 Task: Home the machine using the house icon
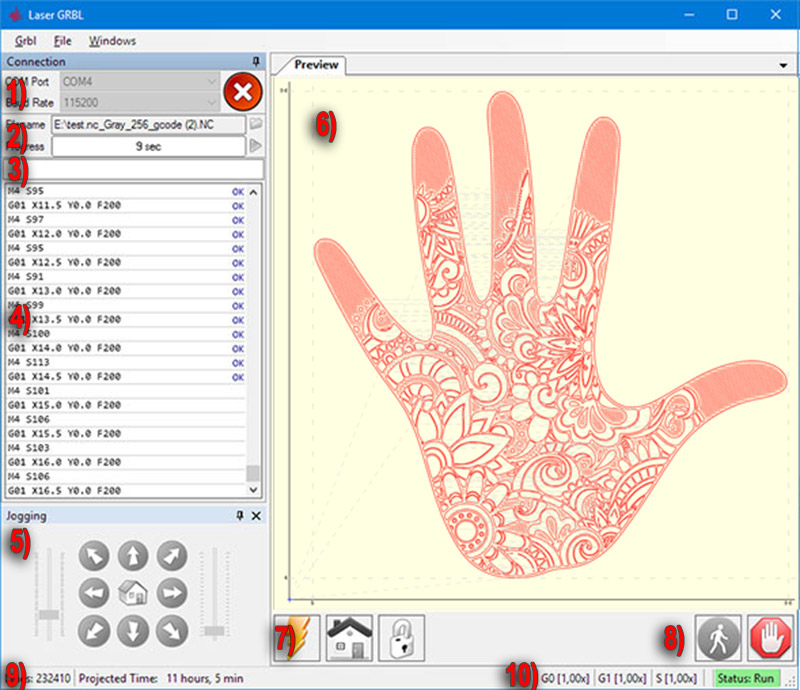pyautogui.click(x=348, y=637)
